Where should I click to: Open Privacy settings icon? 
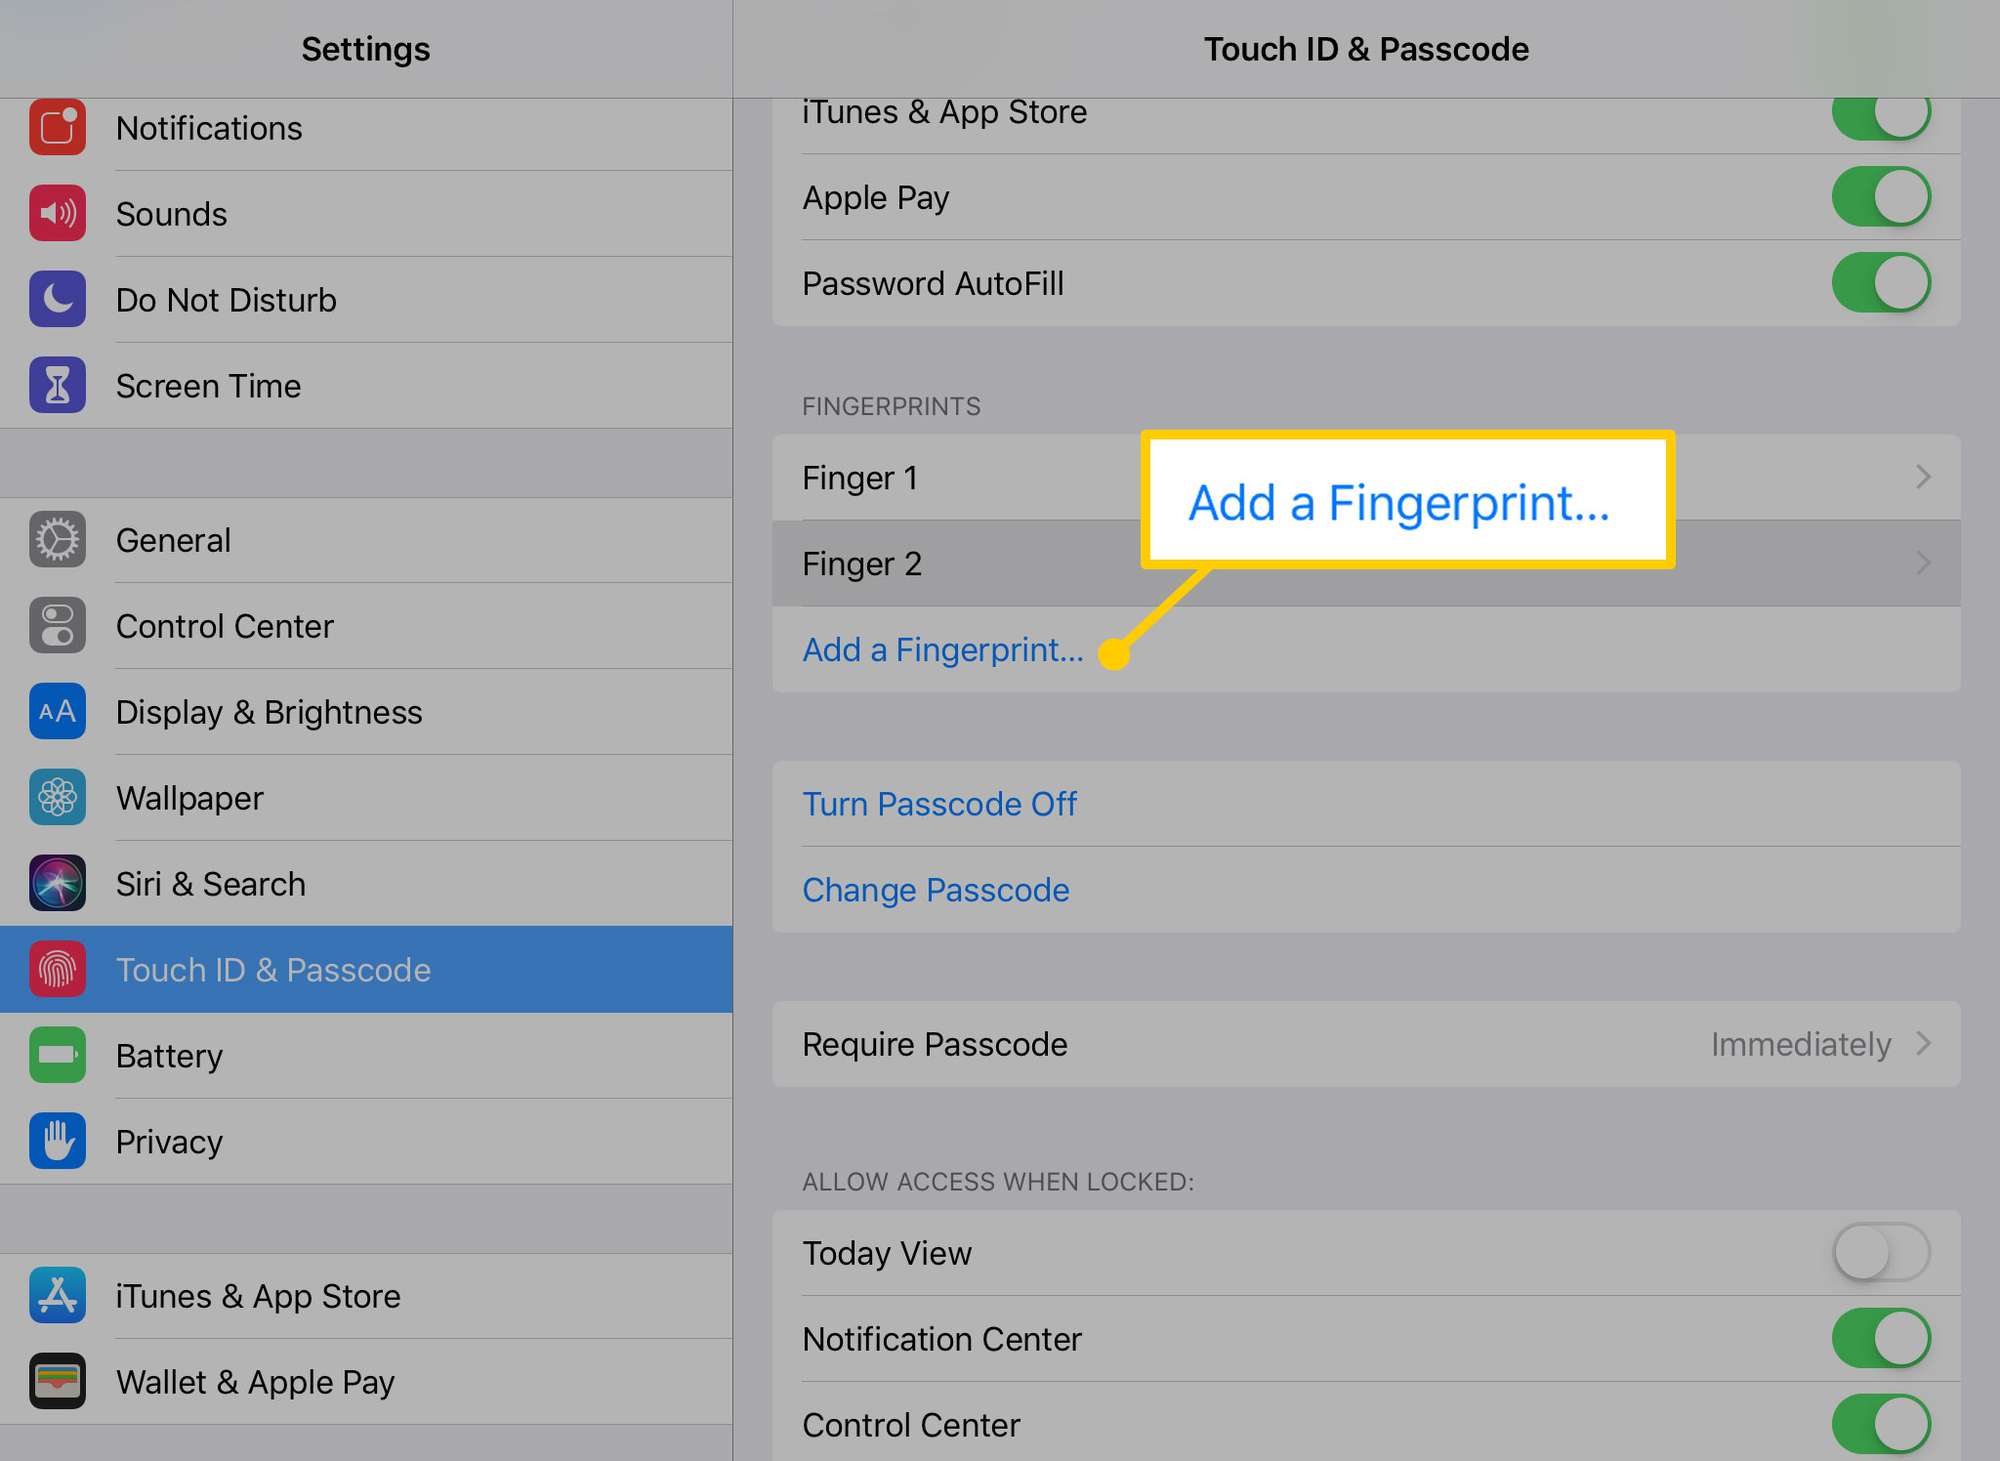click(x=56, y=1141)
